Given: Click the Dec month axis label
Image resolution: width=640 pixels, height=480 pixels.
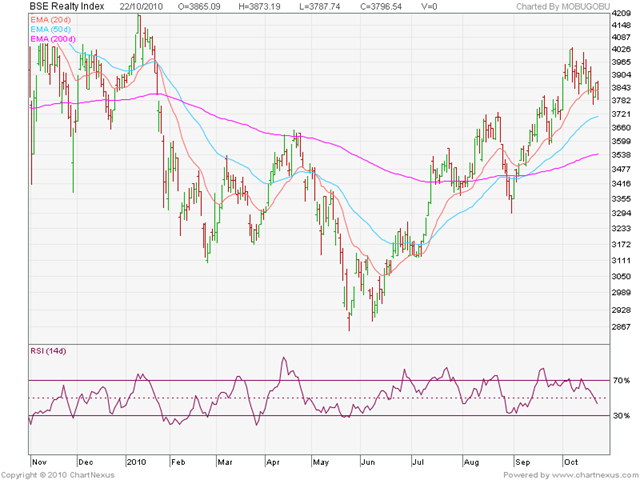Looking at the screenshot, I should 86,462.
